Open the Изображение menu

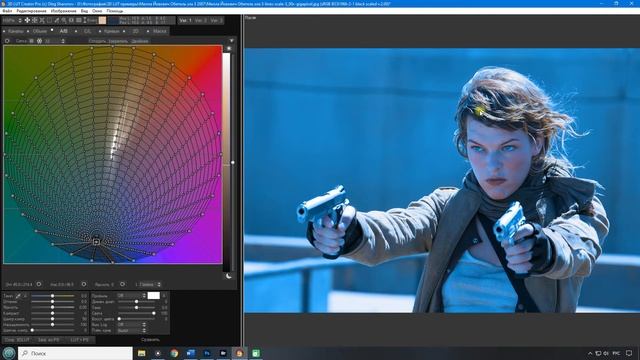[63, 11]
